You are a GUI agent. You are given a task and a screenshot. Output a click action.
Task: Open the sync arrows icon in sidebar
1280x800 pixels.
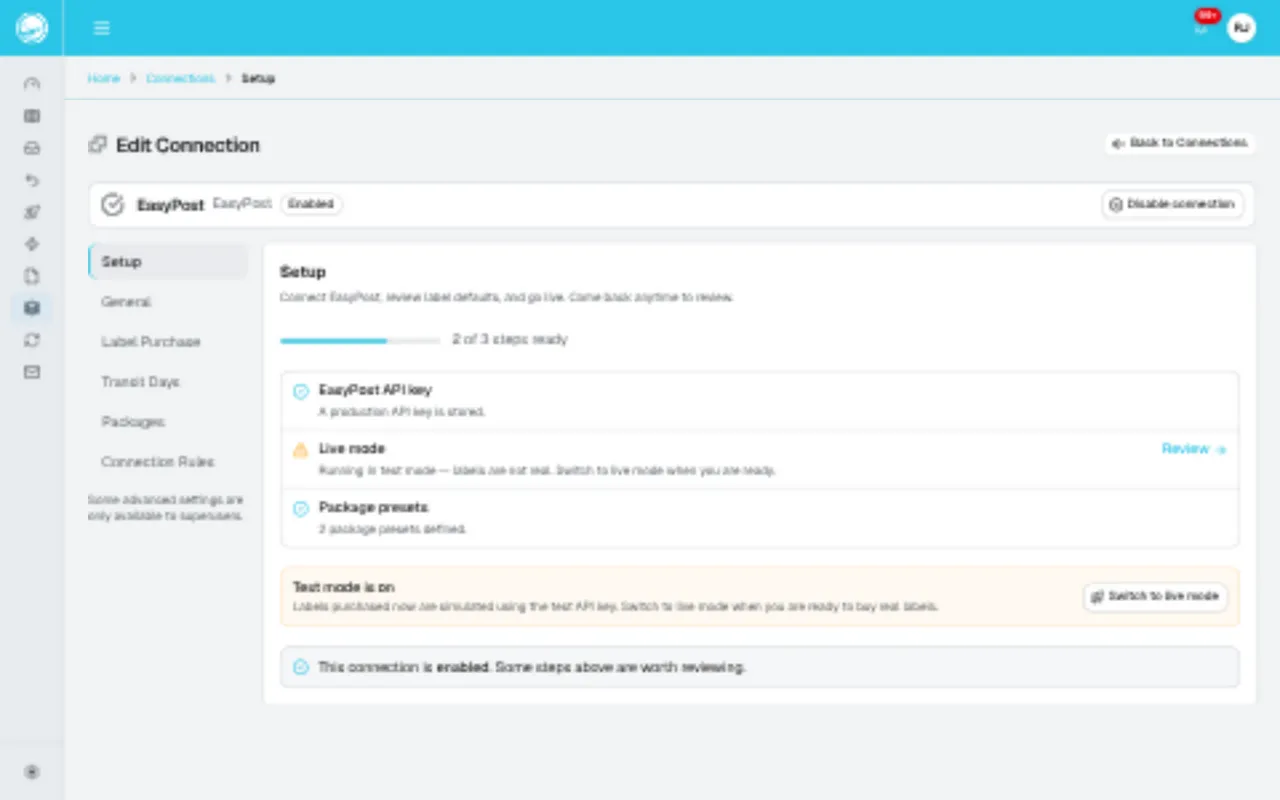[32, 340]
